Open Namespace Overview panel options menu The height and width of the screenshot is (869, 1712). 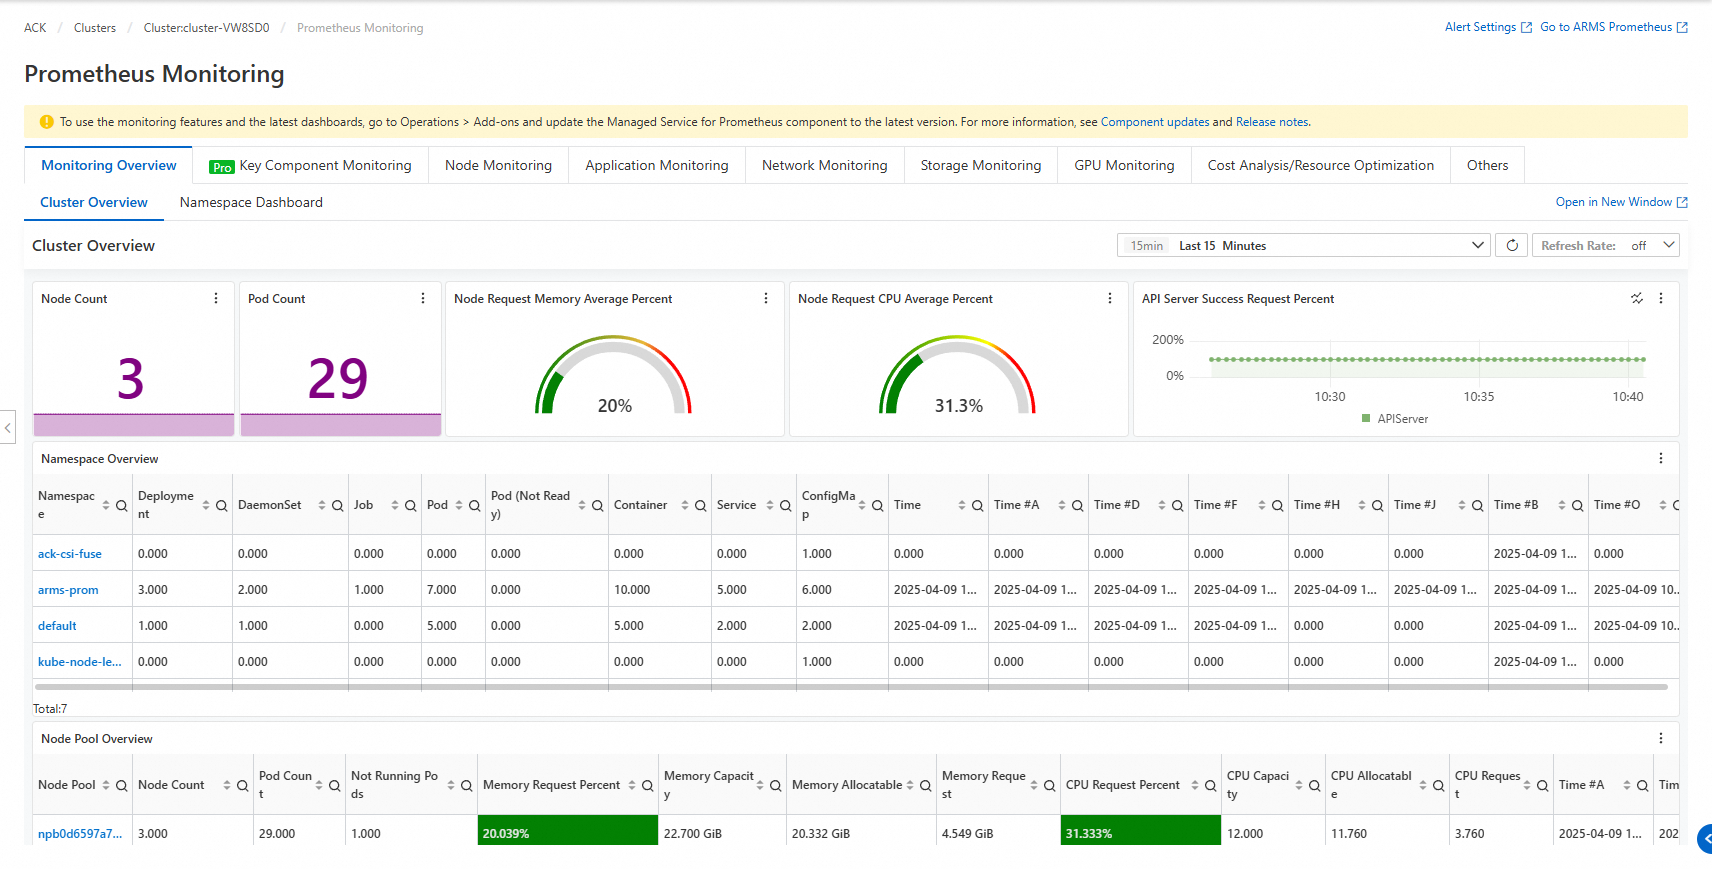[x=1661, y=459]
